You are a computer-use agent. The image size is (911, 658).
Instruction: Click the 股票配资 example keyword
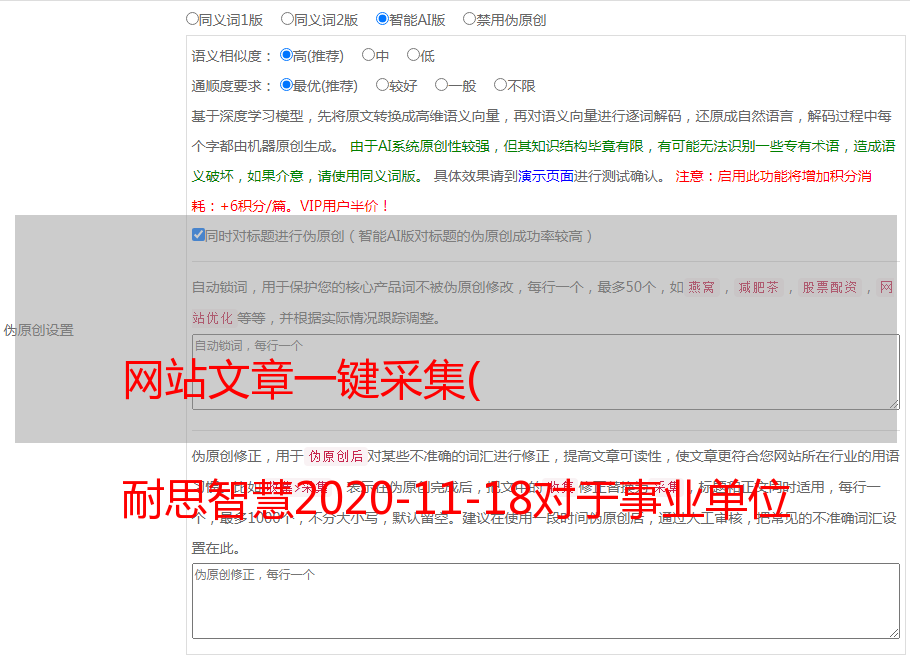pyautogui.click(x=830, y=287)
